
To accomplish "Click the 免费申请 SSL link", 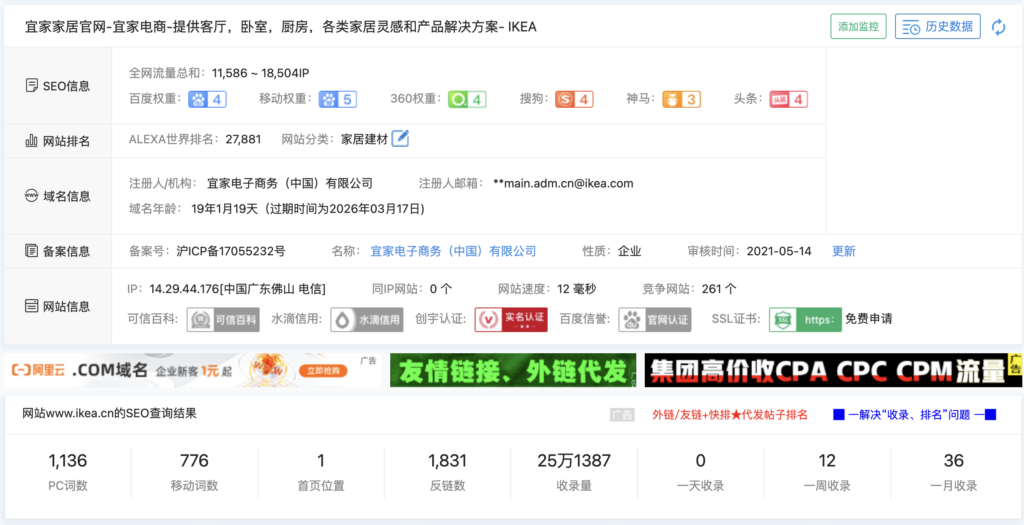I will tap(869, 319).
